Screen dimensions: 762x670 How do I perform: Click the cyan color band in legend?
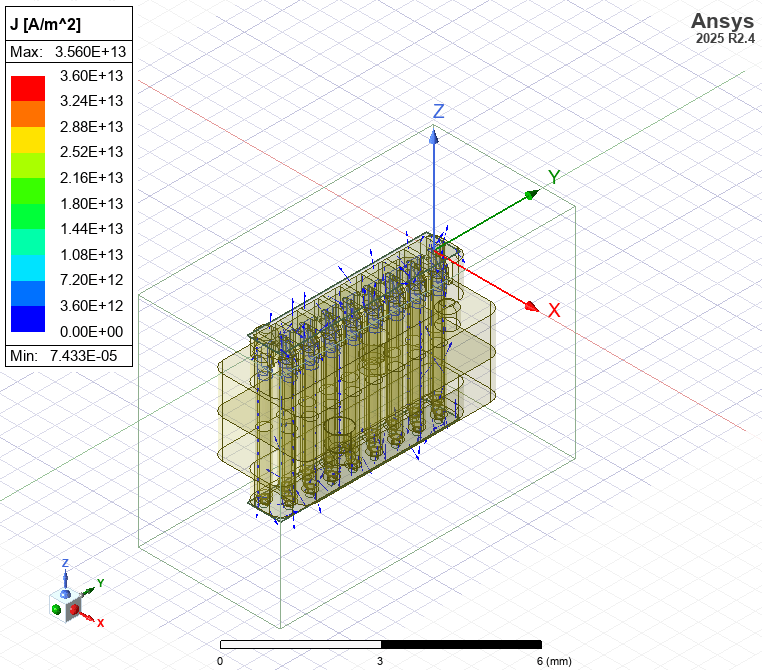[28, 268]
